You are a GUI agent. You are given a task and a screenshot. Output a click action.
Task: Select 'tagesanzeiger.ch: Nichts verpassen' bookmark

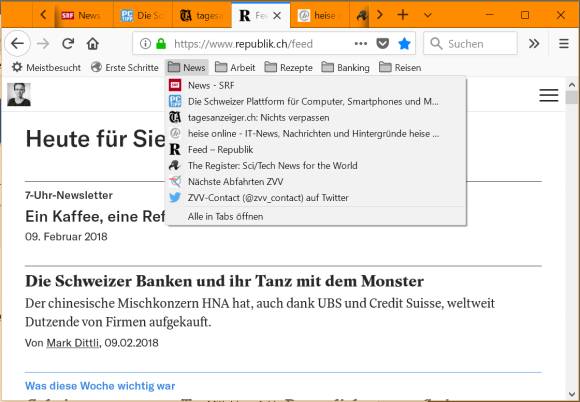316,118
